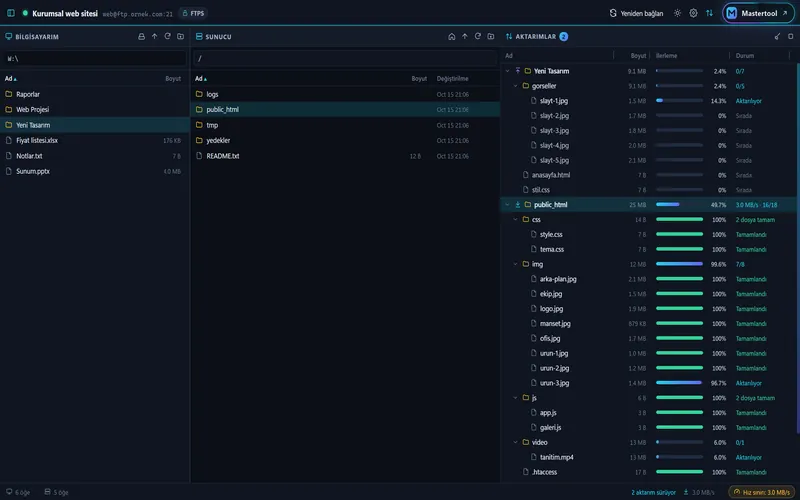Click 2 aktarım sürüyor status text
Viewport: 800px width, 500px height.
(x=653, y=492)
